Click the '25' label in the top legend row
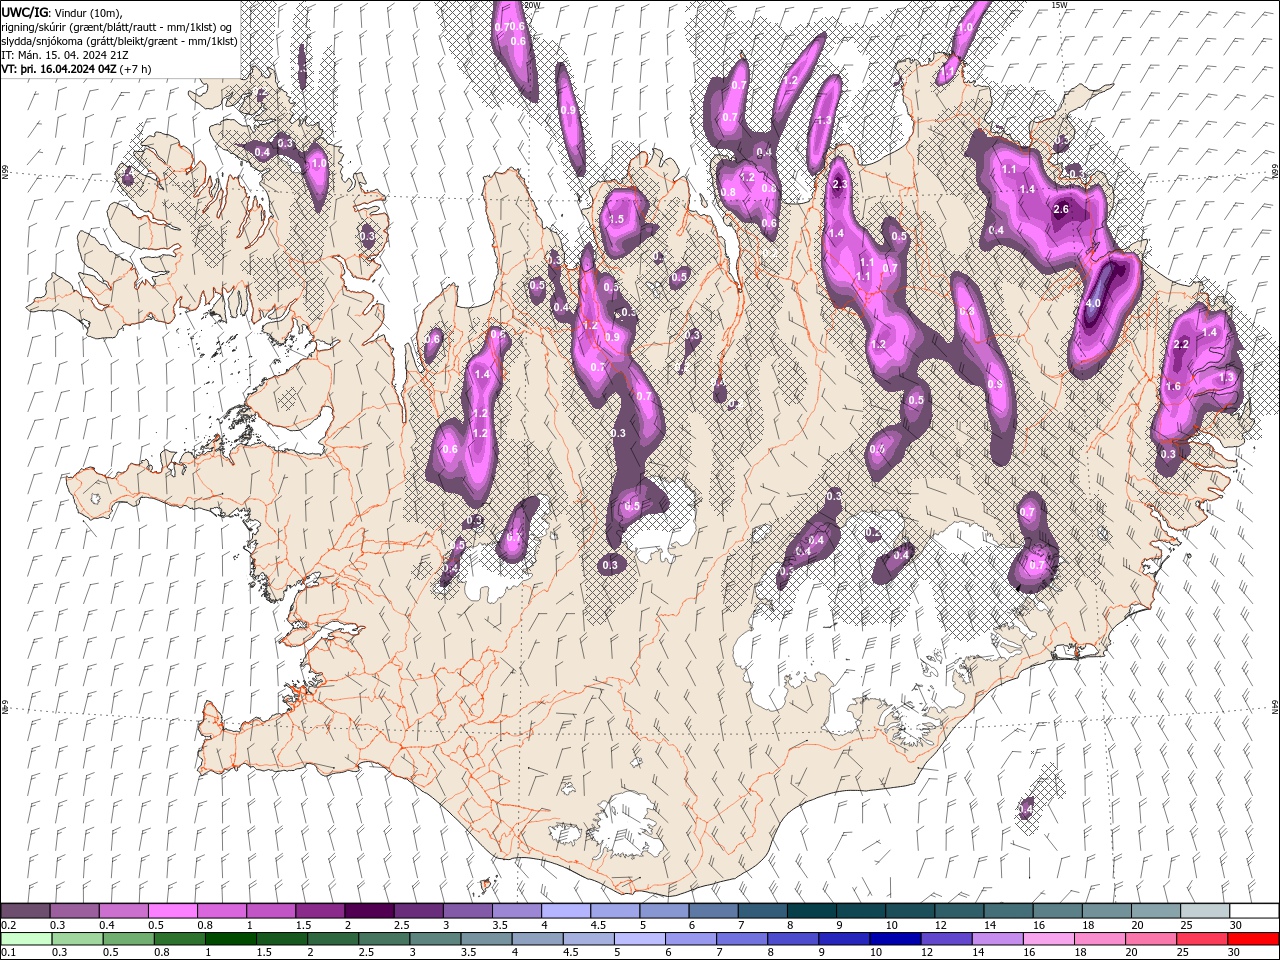This screenshot has width=1280, height=960. pos(1187,925)
